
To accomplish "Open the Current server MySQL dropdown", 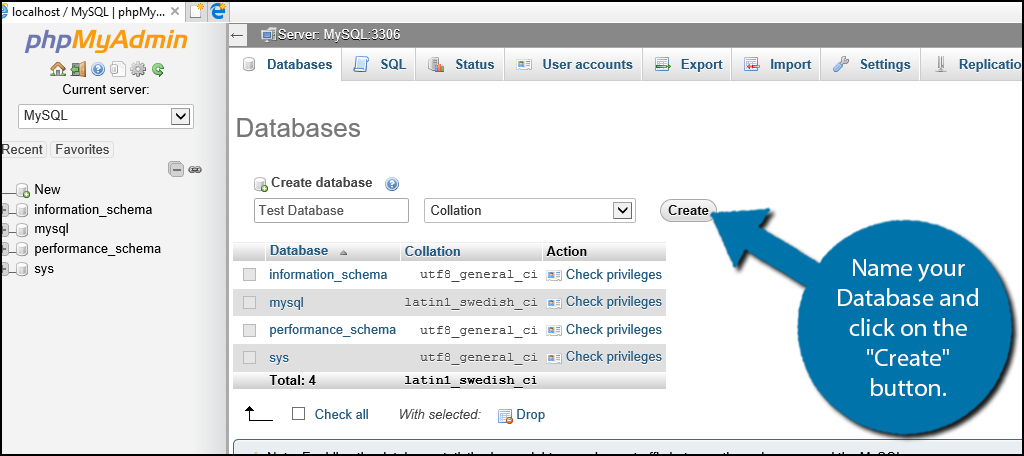I will [x=106, y=116].
